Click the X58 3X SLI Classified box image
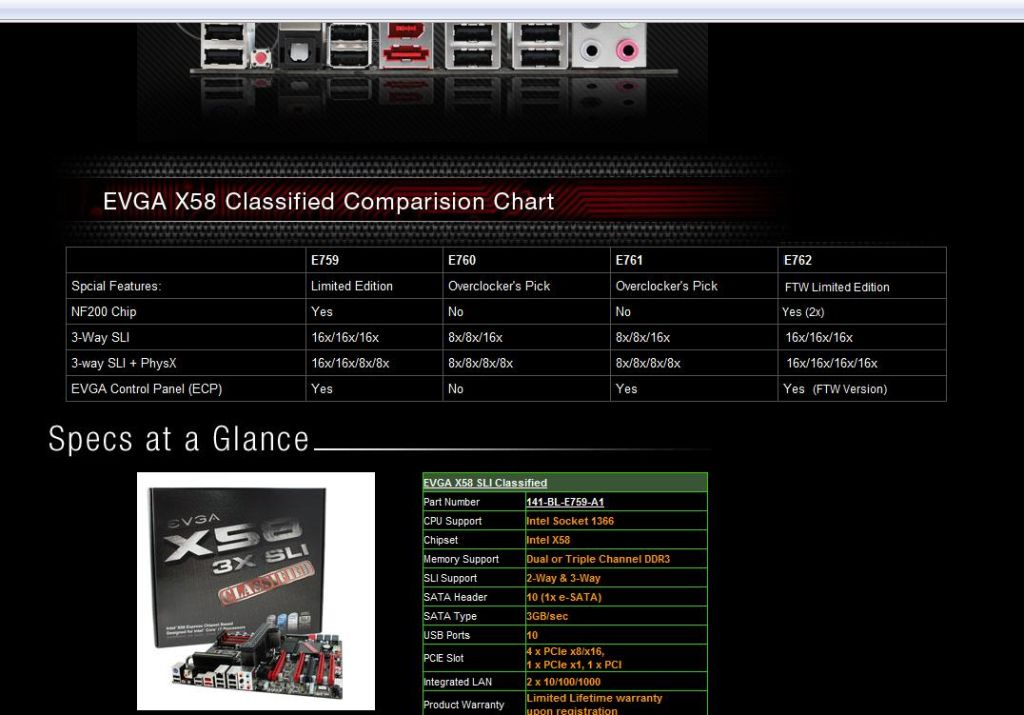 [x=255, y=591]
